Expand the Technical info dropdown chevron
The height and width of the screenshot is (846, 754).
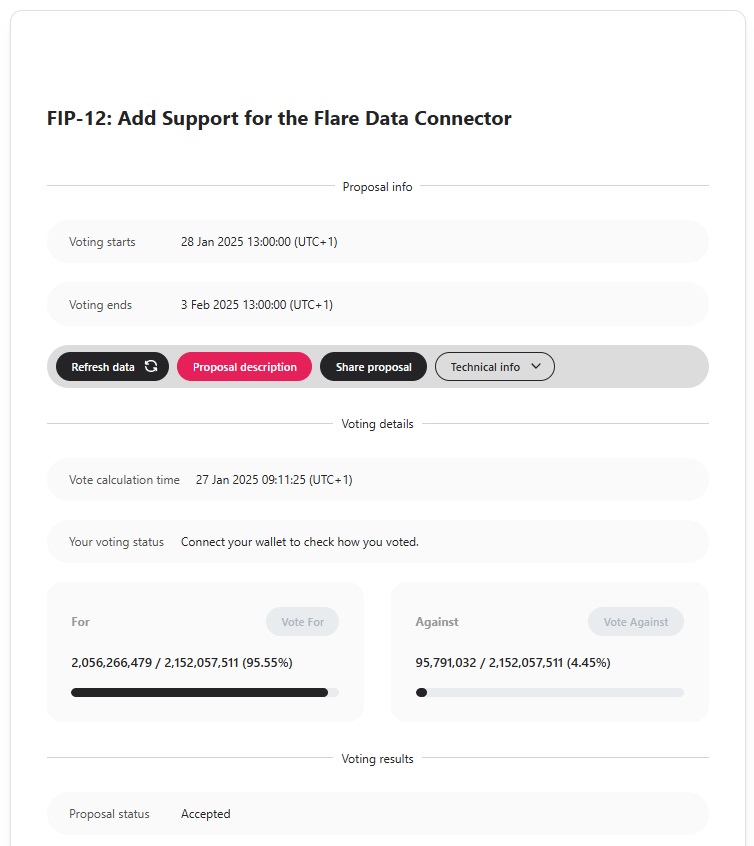(x=536, y=367)
